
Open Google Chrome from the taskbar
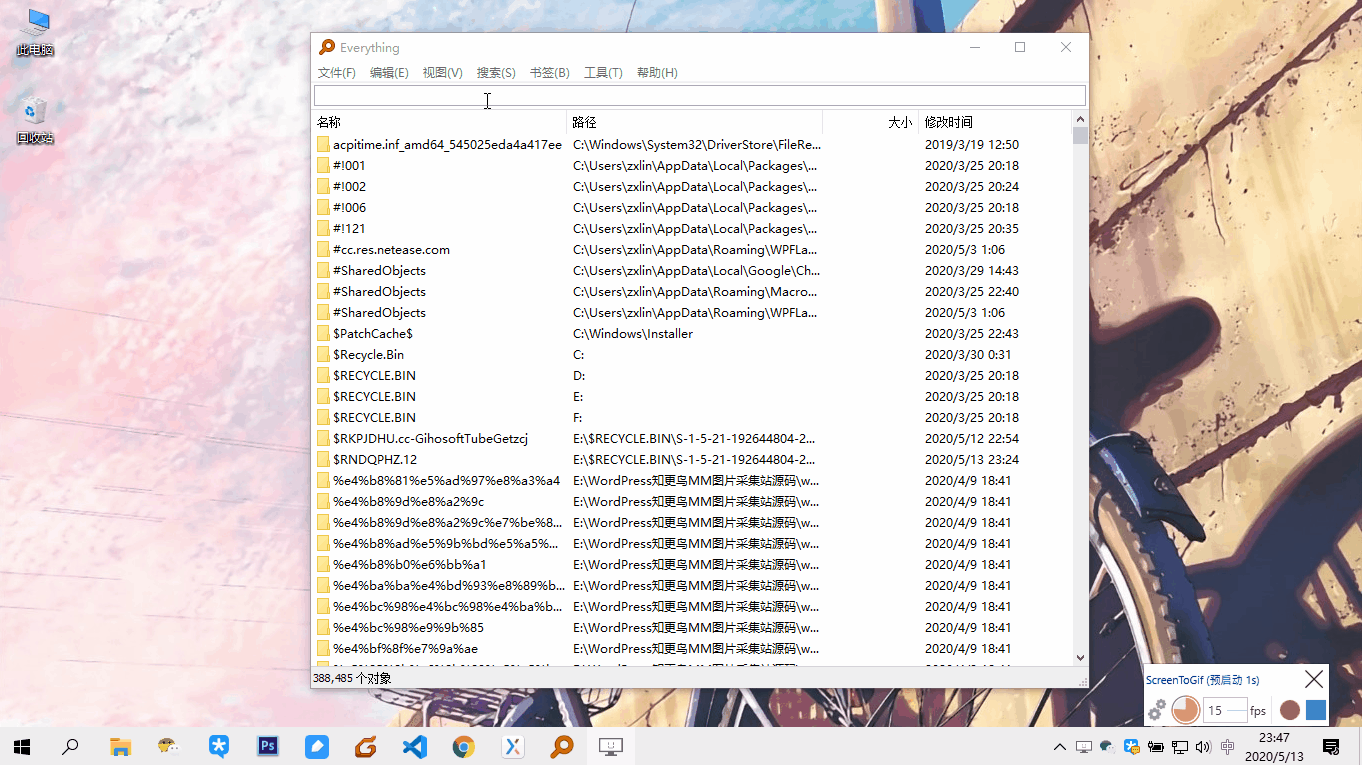(463, 746)
